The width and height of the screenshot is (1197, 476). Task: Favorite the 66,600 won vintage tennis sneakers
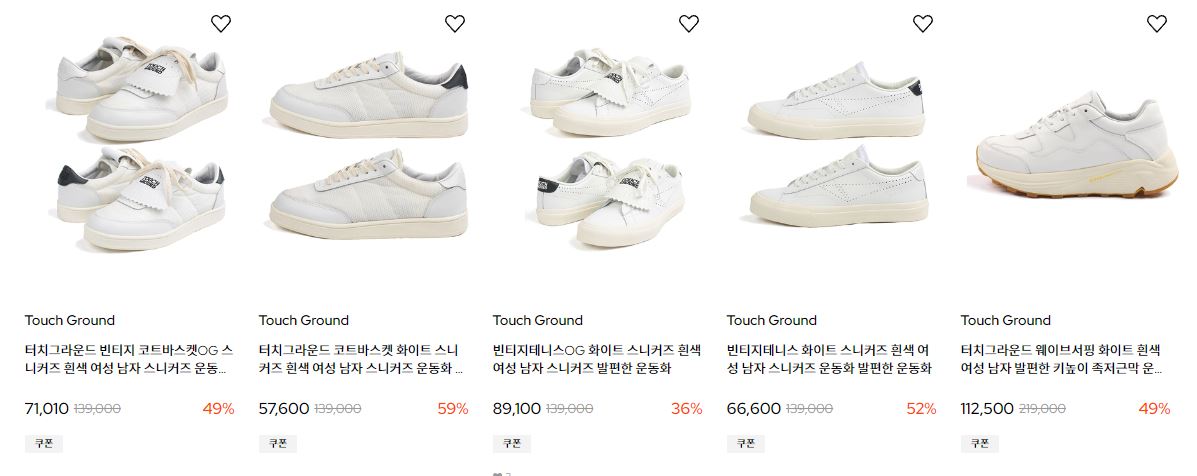[923, 24]
